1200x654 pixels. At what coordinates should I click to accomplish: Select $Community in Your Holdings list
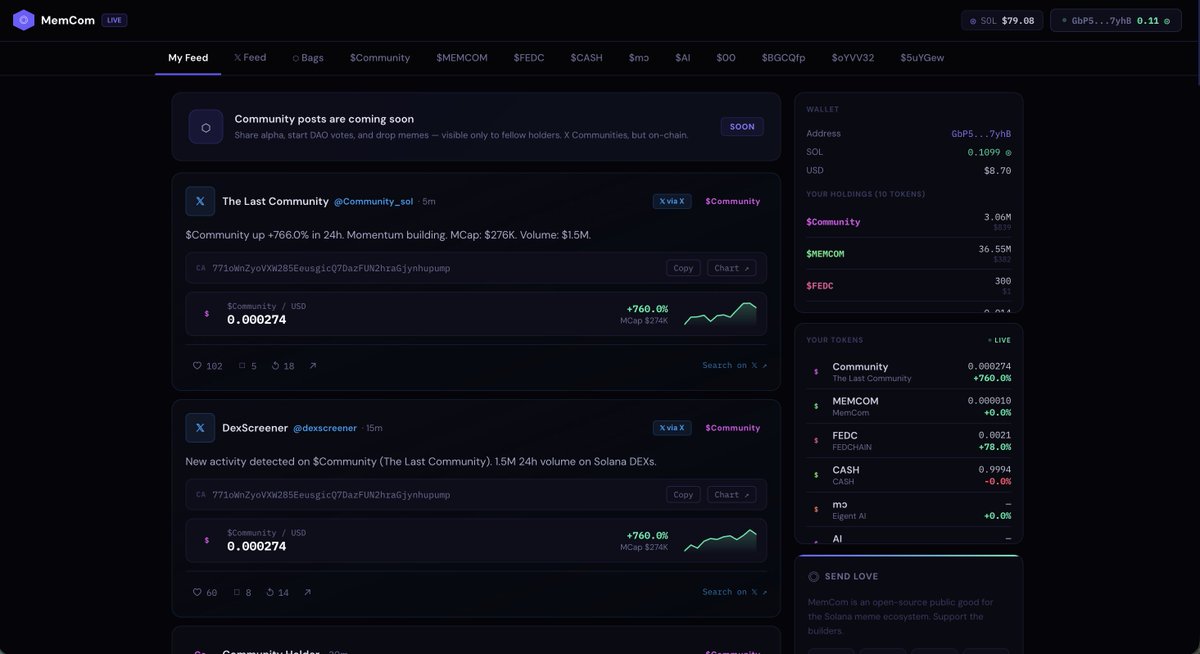click(908, 222)
